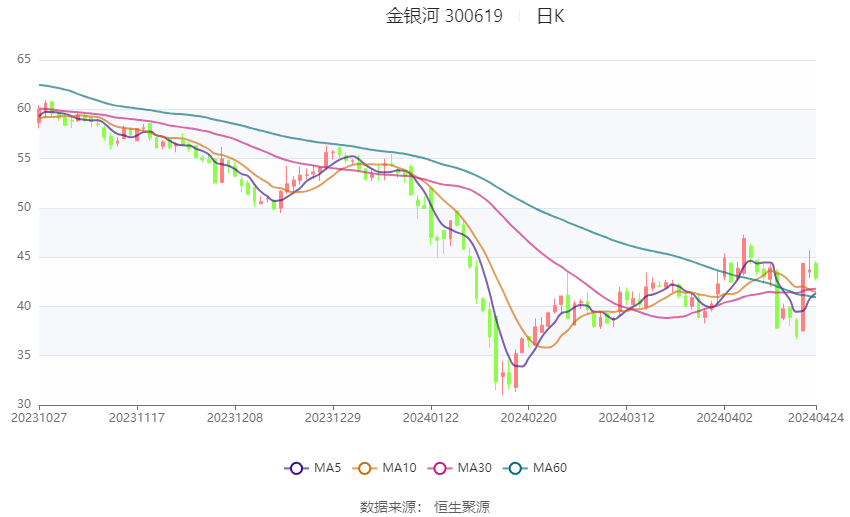Screen dimensions: 850x517
Task: Click the 20240312 date axis label
Action: tap(626, 418)
